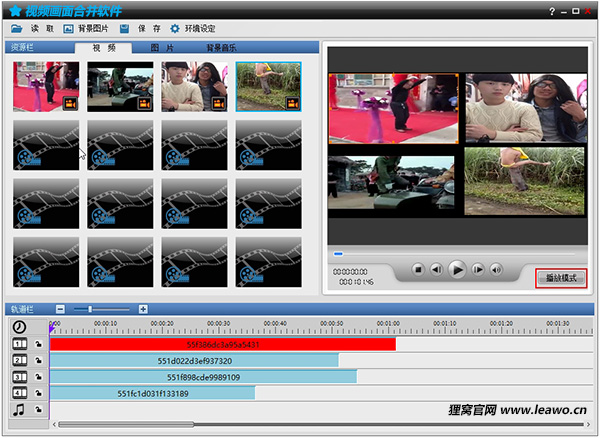Select the music track note icon
This screenshot has height=438, width=600.
coord(19,410)
